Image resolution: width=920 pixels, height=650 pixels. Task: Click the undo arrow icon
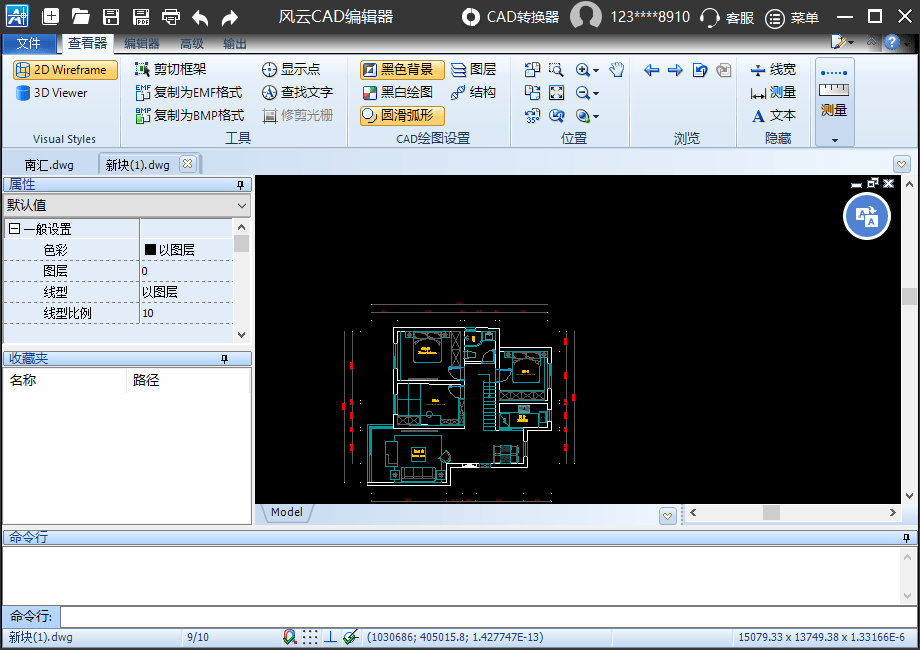point(200,17)
